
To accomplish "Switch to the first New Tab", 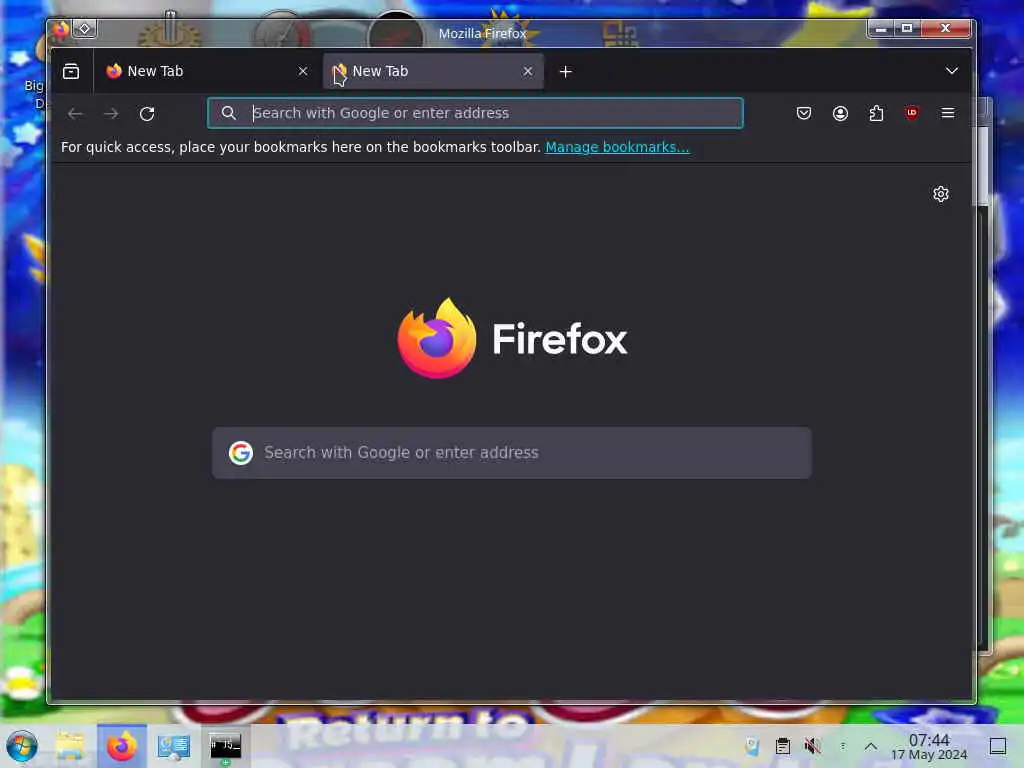I will point(206,71).
